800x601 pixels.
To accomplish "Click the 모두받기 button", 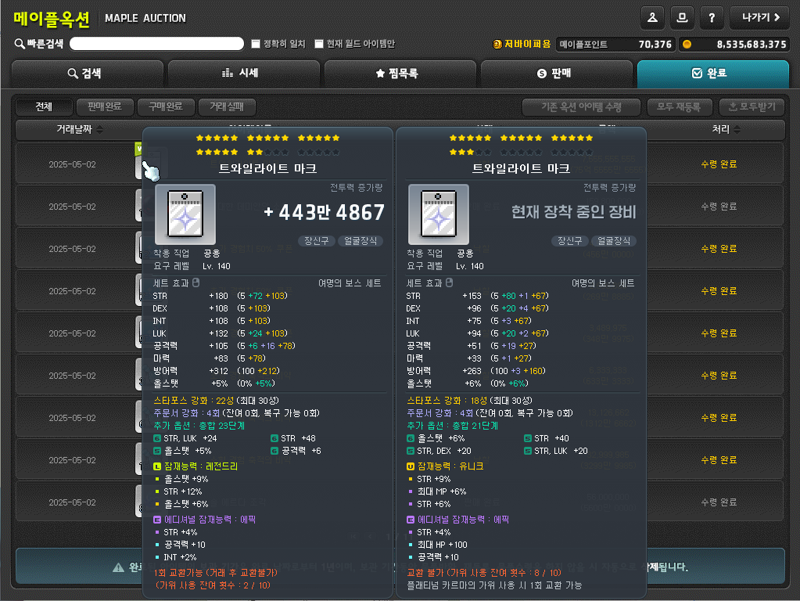I will tap(752, 107).
